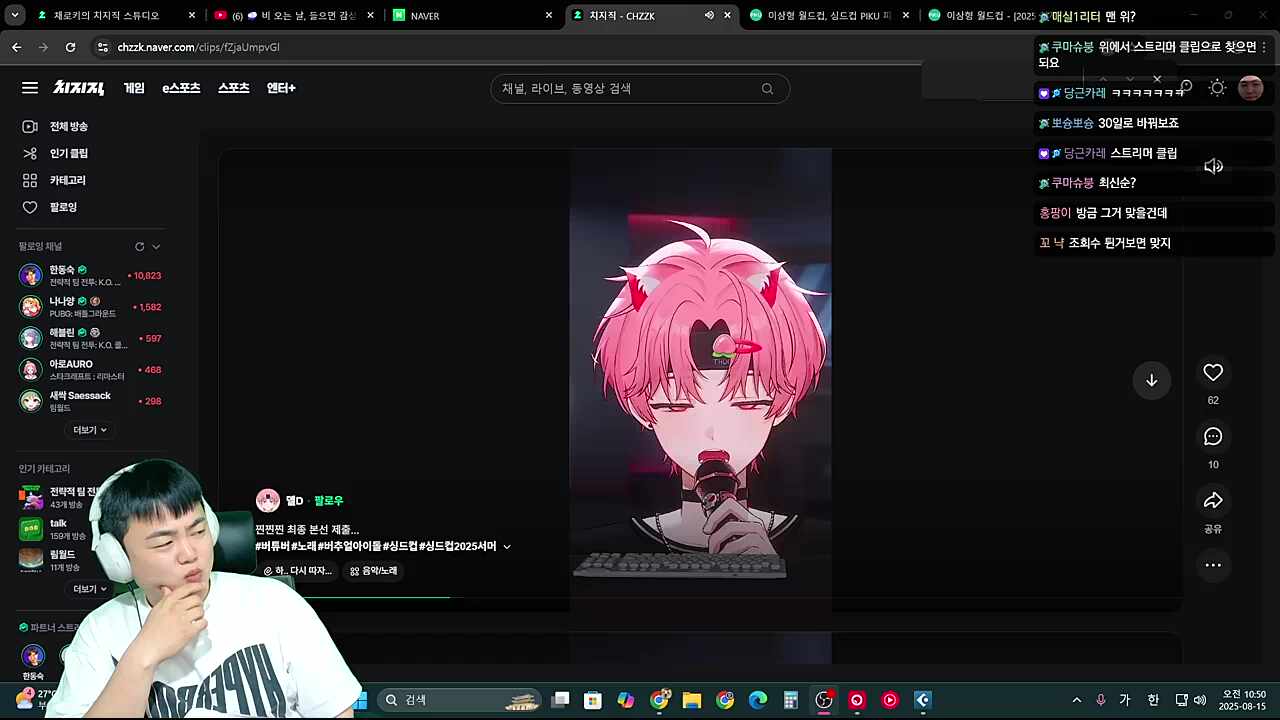Click the browser forward arrow
Image resolution: width=1280 pixels, height=720 pixels.
(x=43, y=47)
